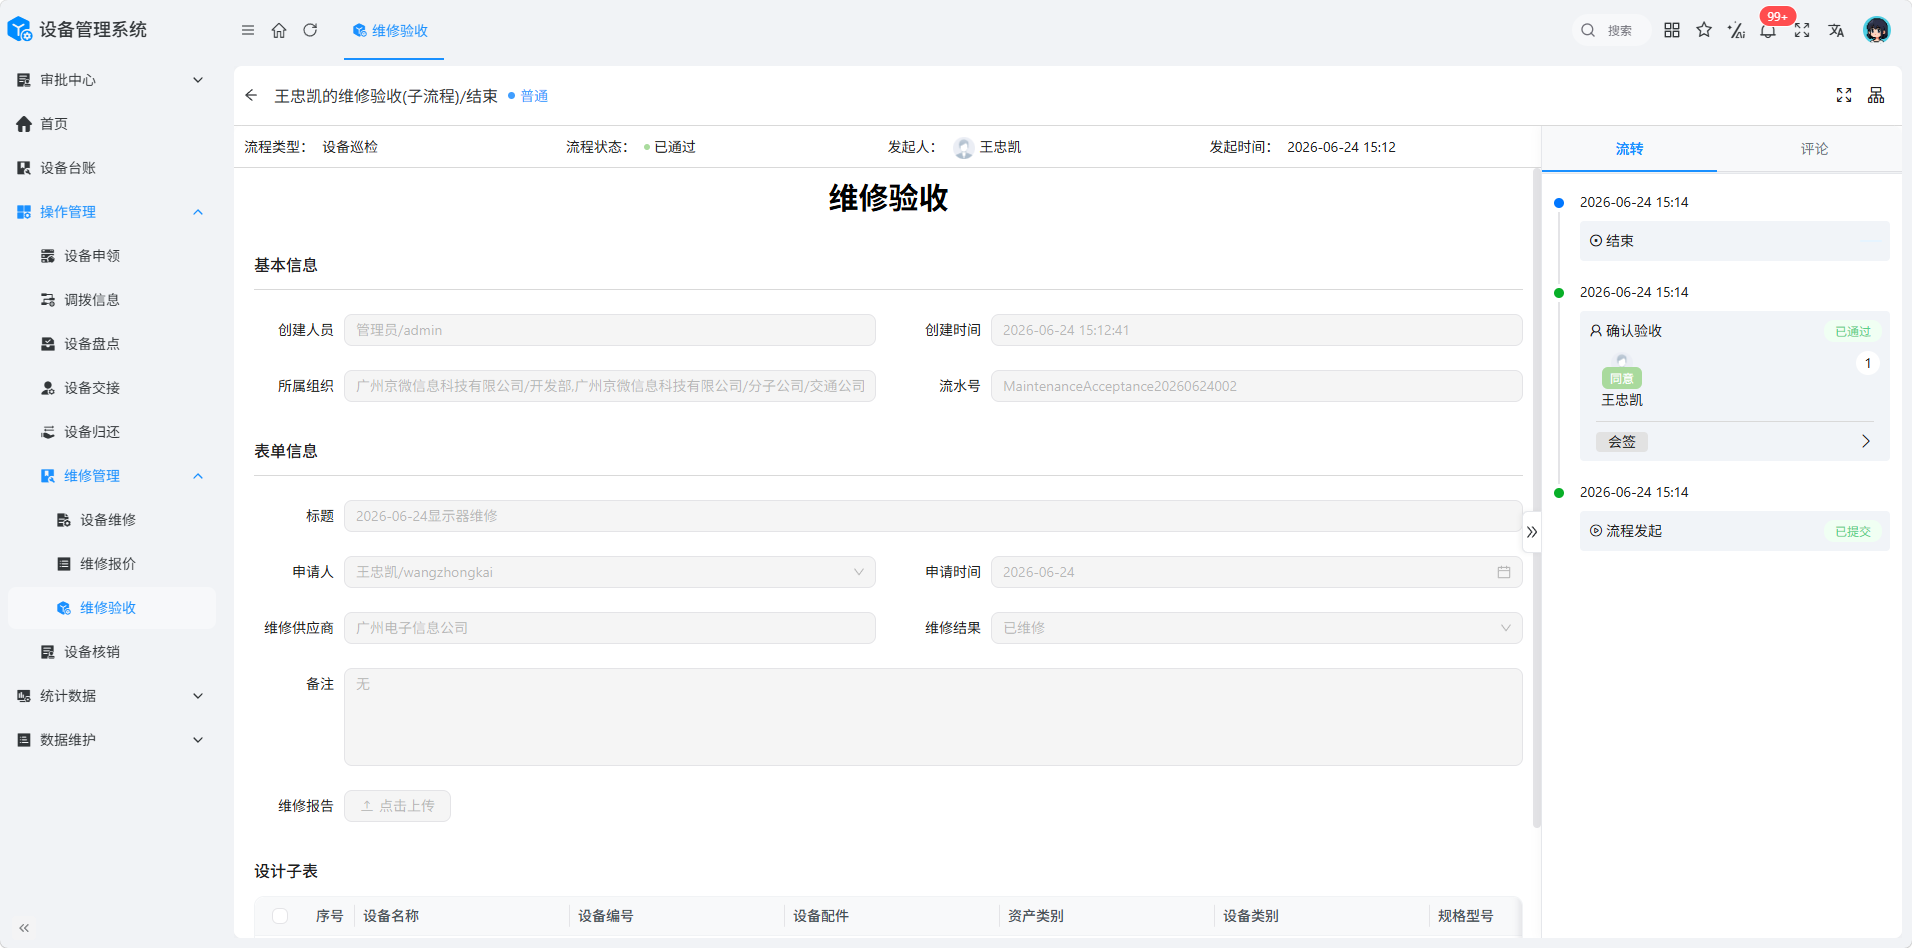Collapse the left sidebar with double arrow
Screen dimensions: 1912x948
(24, 928)
